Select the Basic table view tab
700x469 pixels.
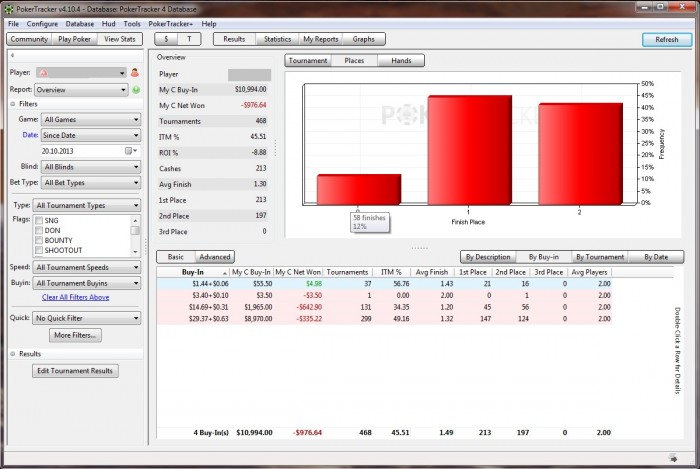(x=176, y=257)
